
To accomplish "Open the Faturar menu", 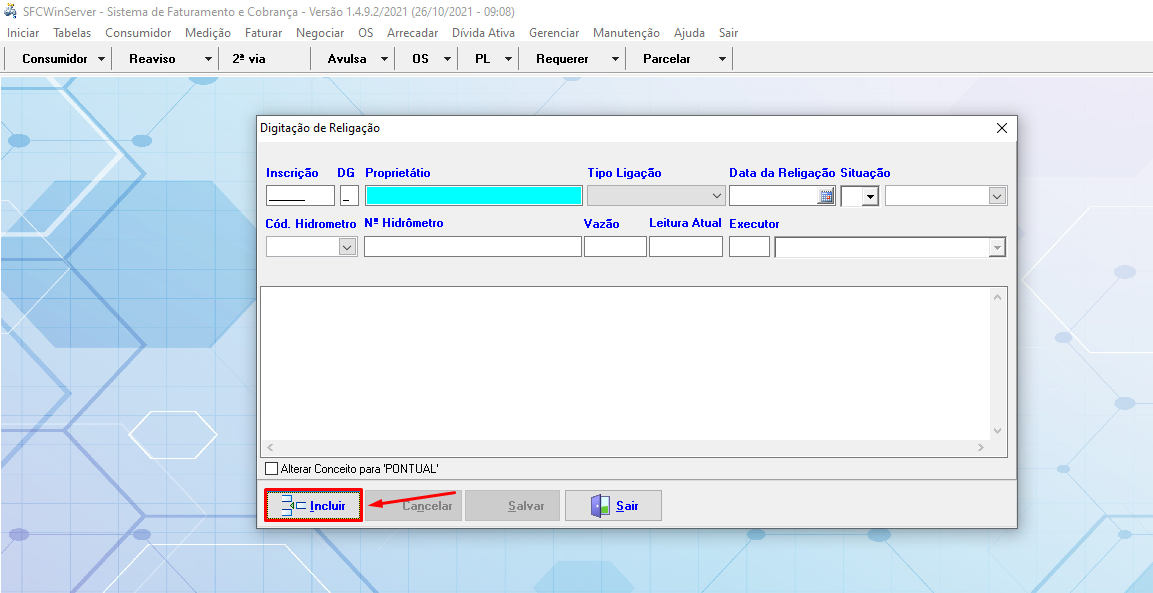I will [x=263, y=33].
